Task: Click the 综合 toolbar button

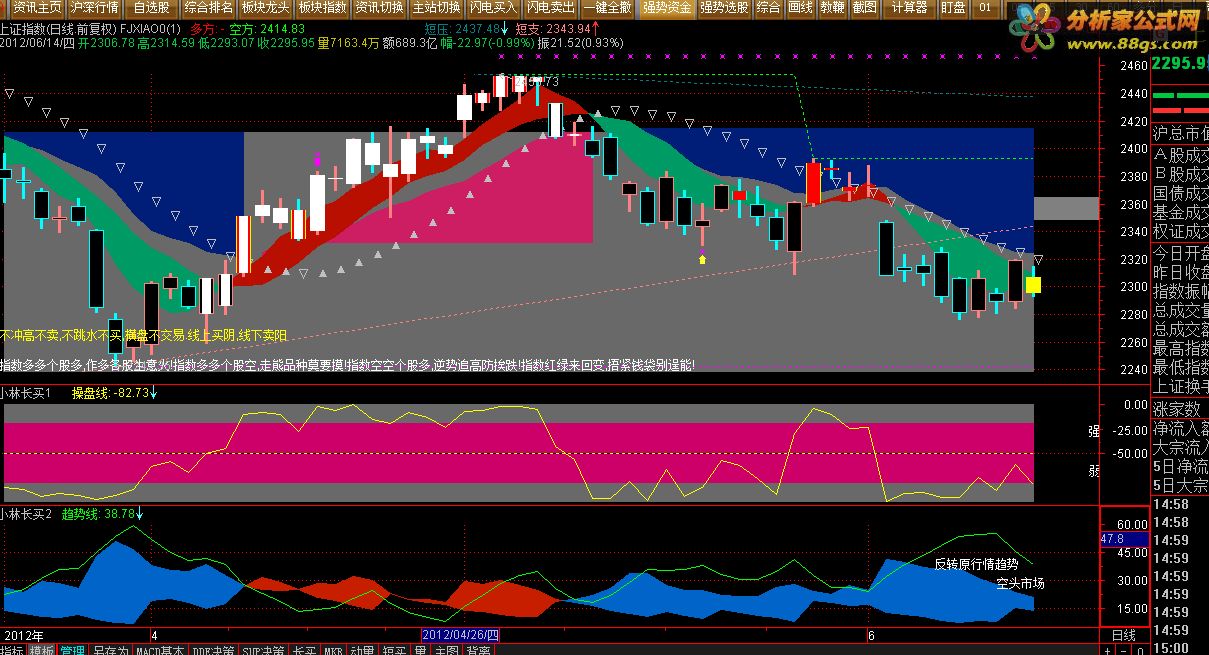Action: point(769,7)
